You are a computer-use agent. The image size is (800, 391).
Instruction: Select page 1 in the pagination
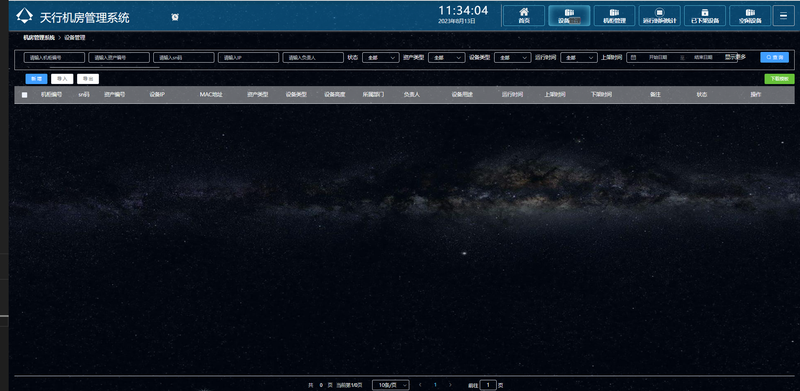(435, 385)
